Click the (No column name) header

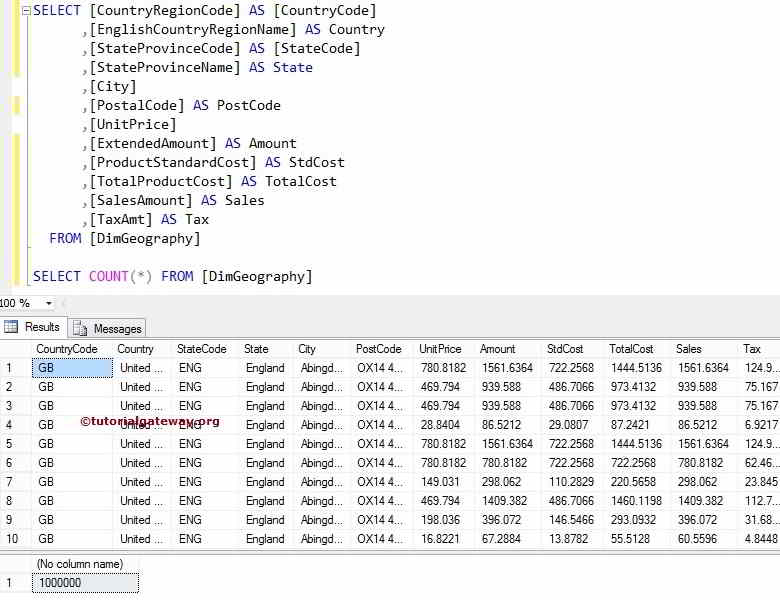click(80, 564)
